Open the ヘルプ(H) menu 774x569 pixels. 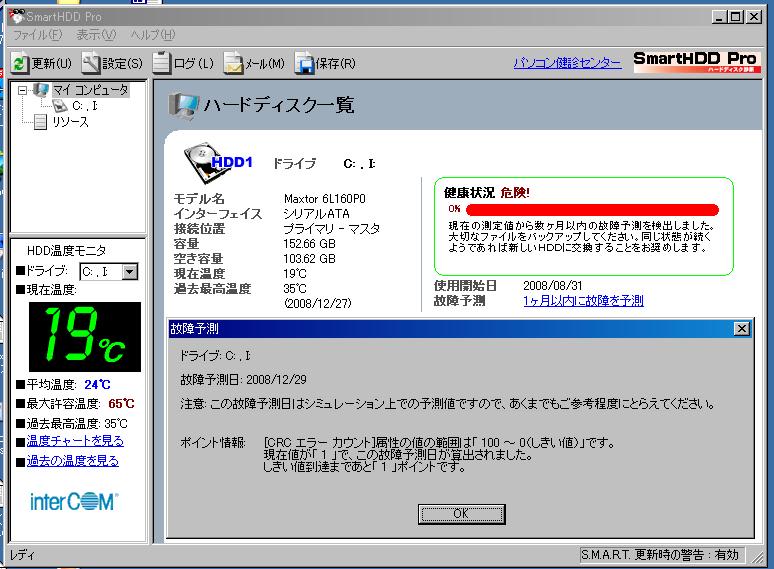click(153, 35)
